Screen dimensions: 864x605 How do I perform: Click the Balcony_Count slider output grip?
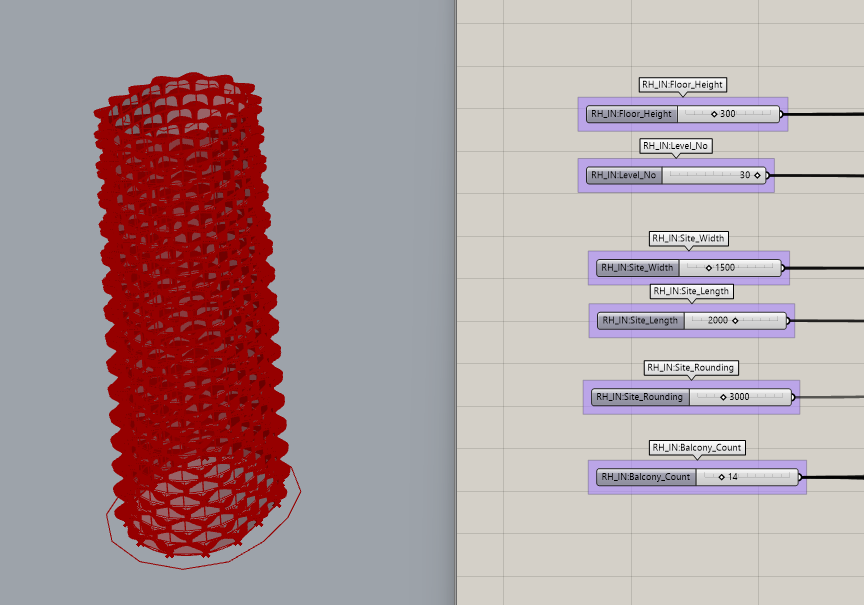(x=801, y=477)
